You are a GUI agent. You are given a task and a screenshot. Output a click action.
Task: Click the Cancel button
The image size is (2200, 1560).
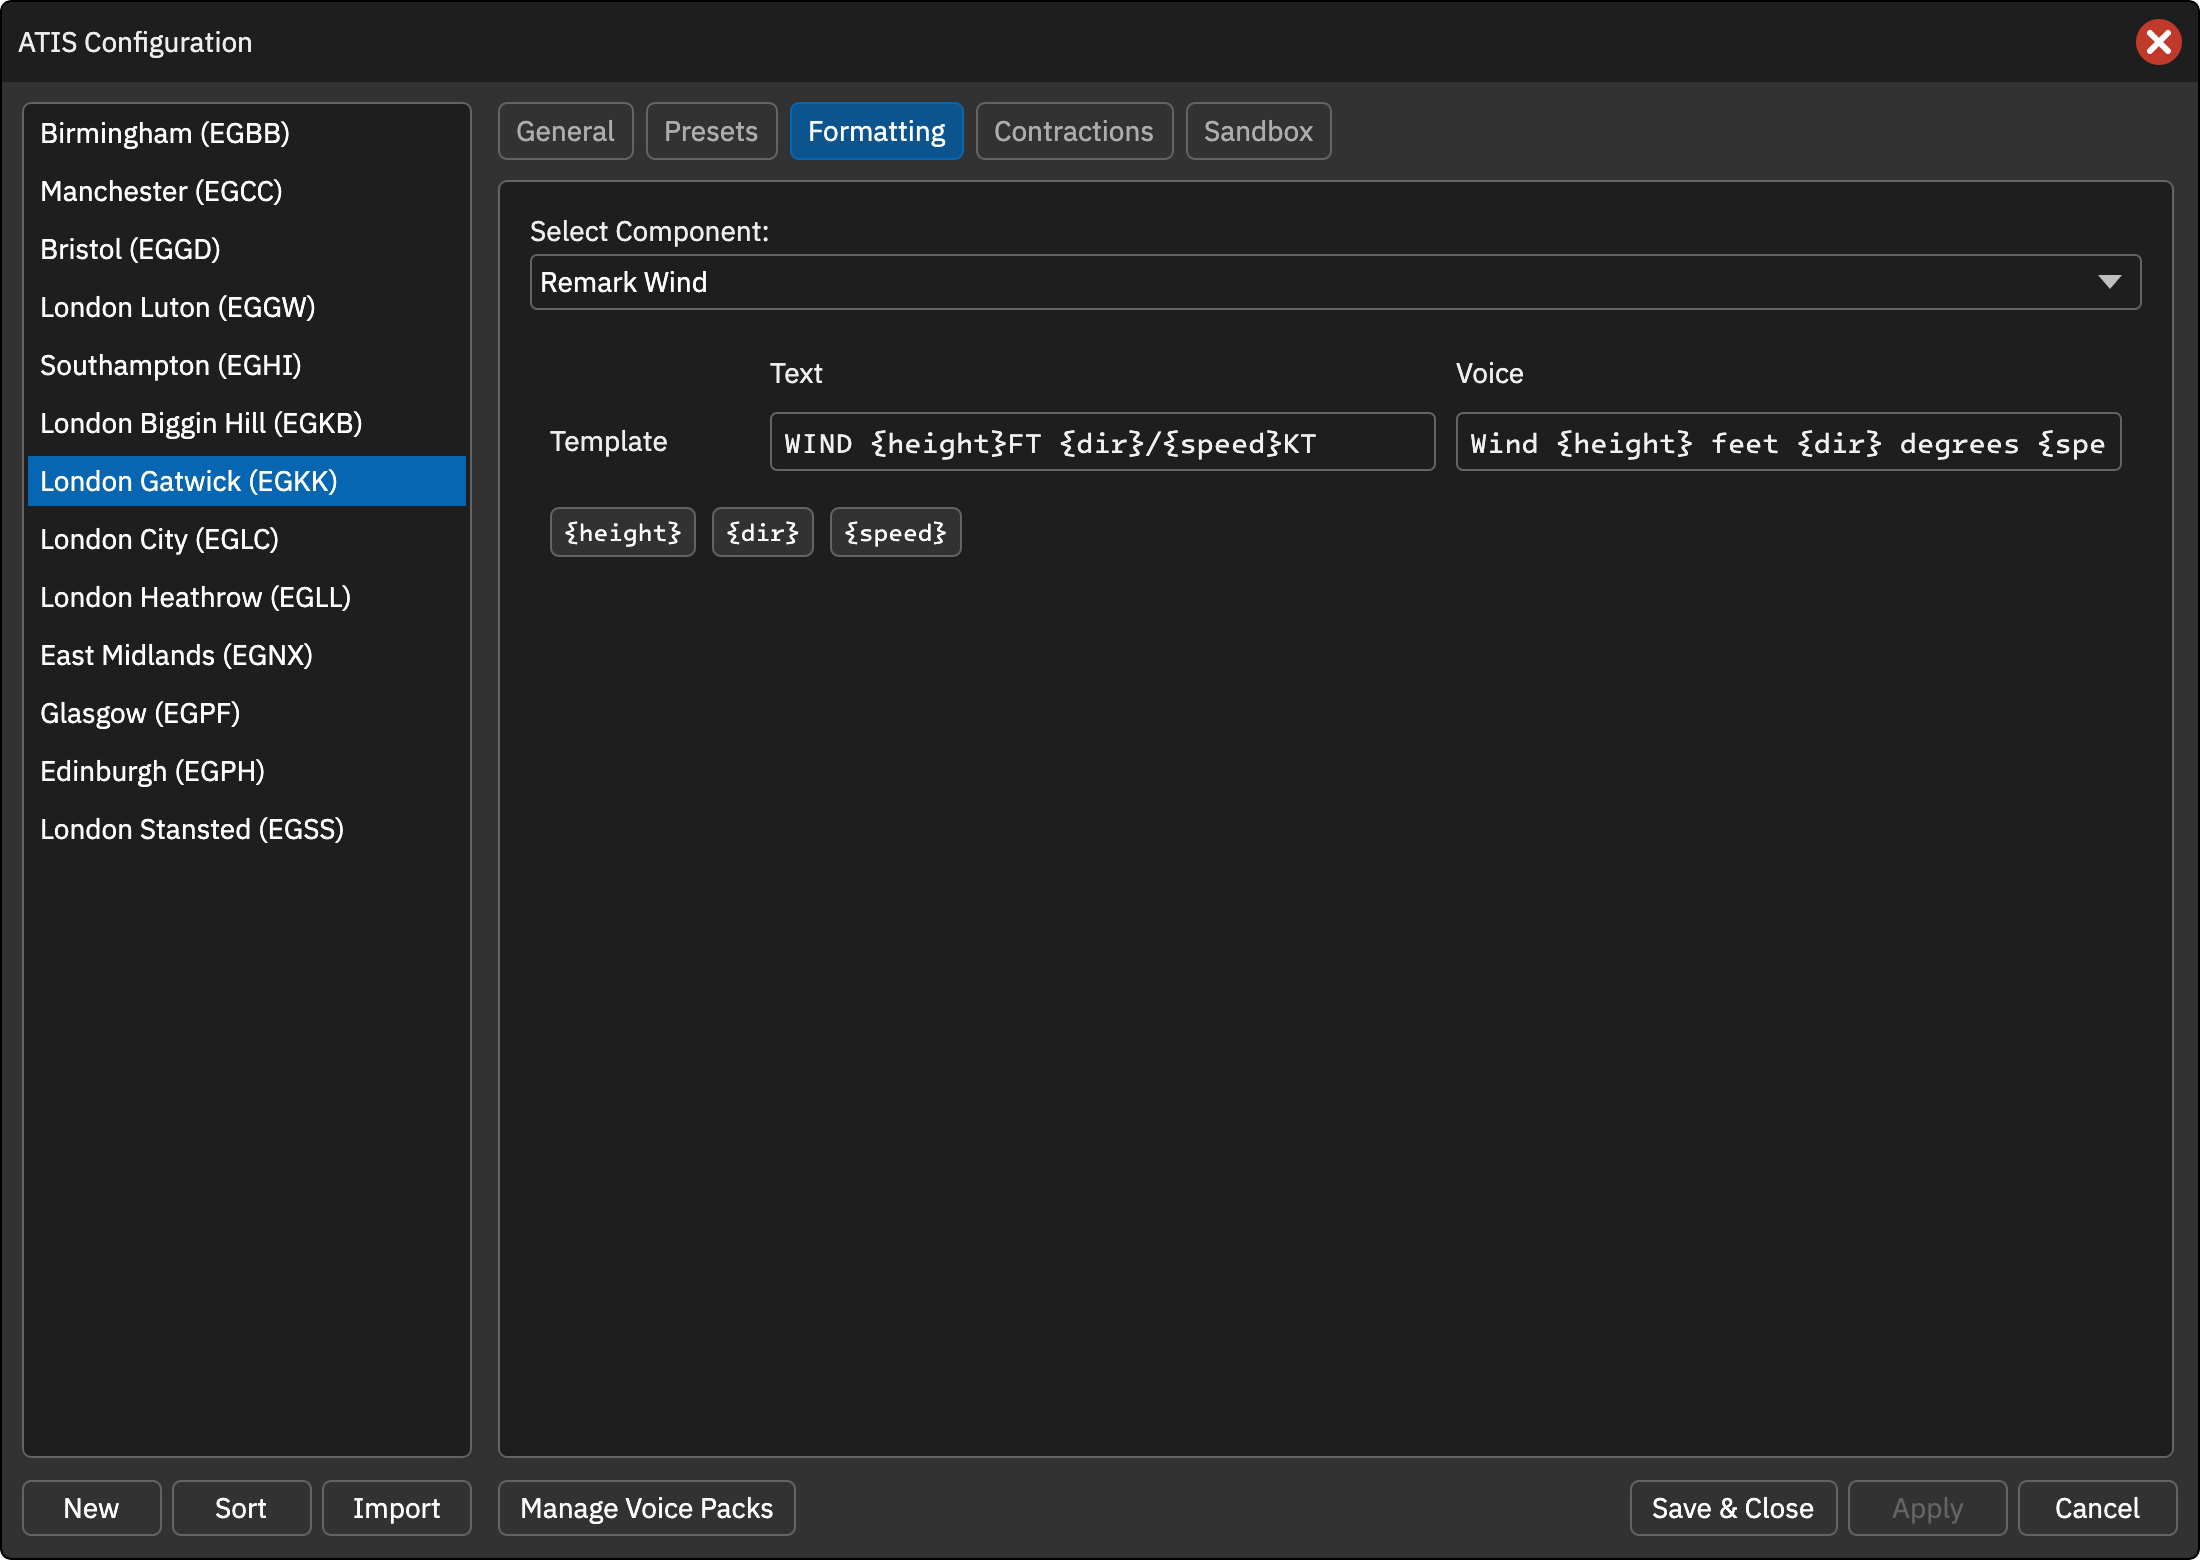(2097, 1508)
